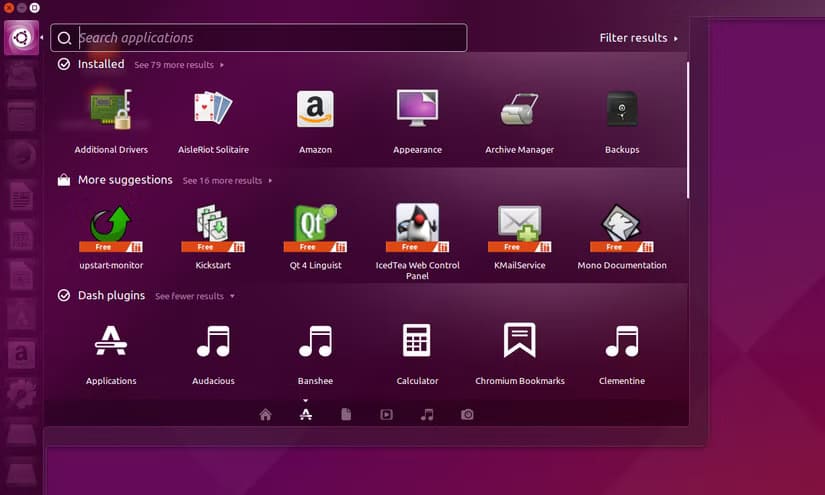Launch AisleRiot Solitaire

click(x=213, y=110)
